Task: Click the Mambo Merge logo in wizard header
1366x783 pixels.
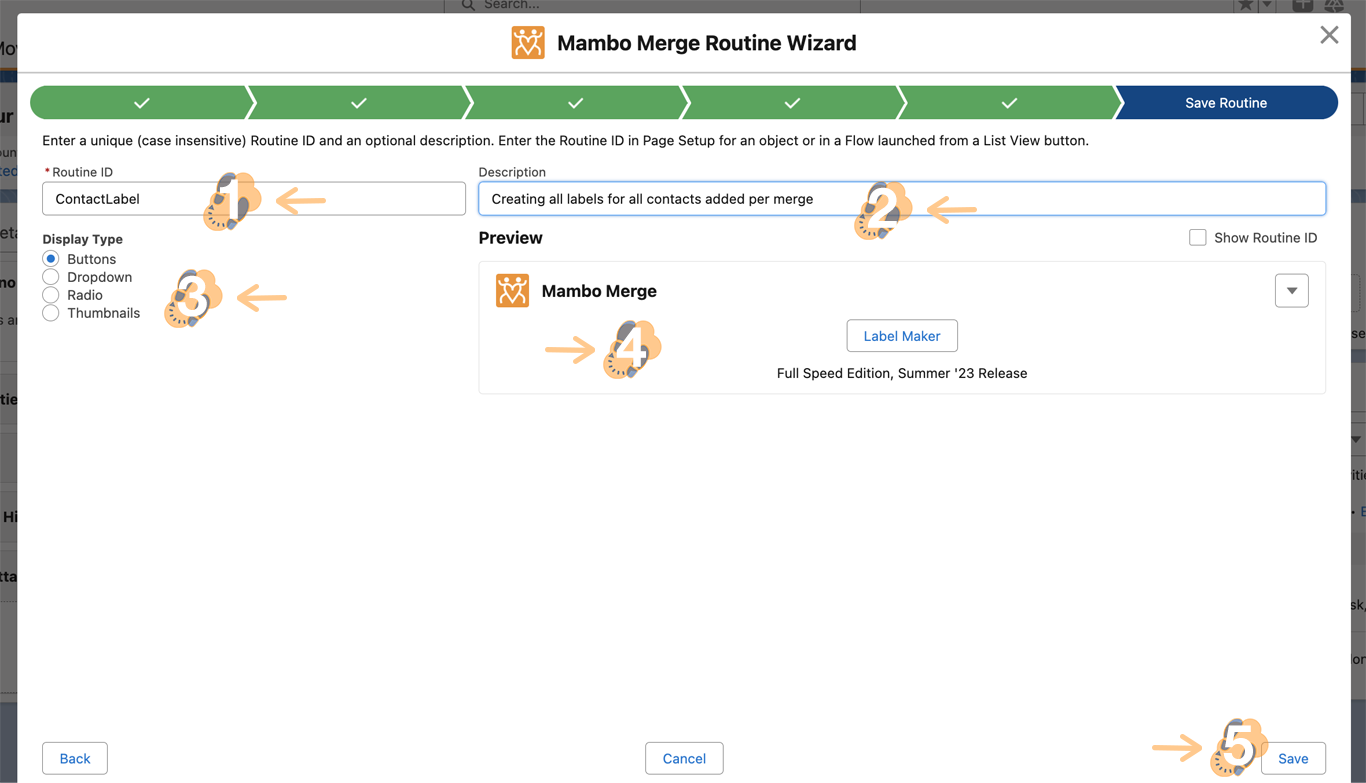Action: 528,43
